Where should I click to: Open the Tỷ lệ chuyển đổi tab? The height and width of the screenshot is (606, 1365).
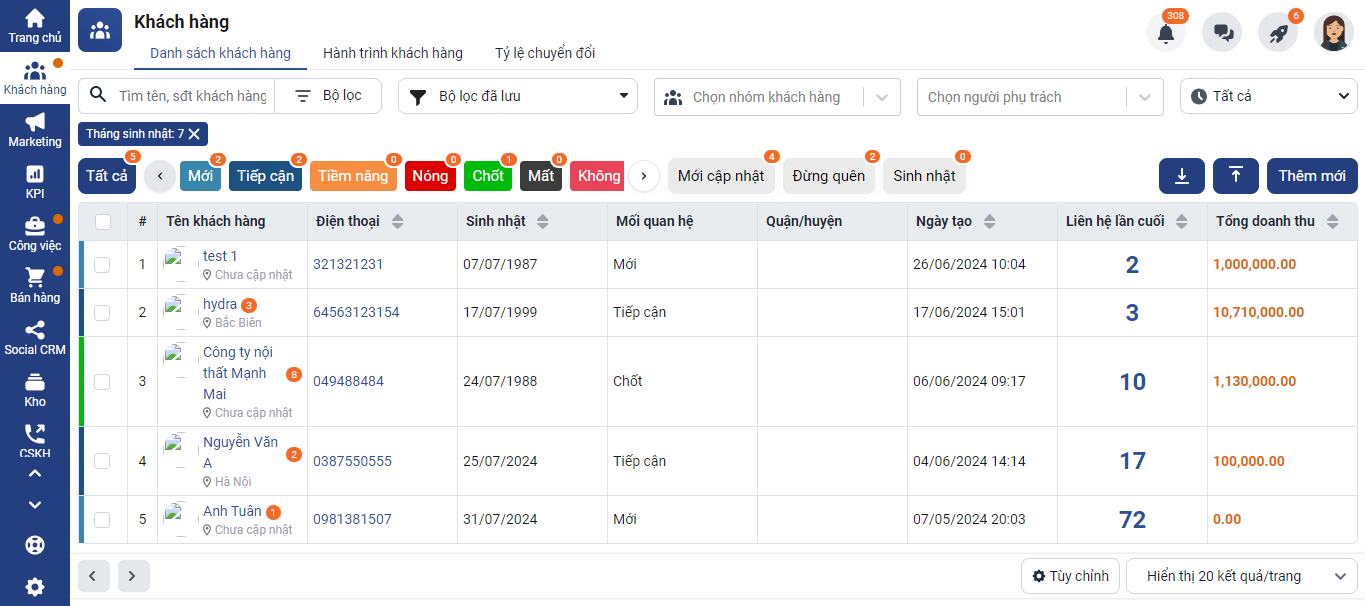coord(545,53)
